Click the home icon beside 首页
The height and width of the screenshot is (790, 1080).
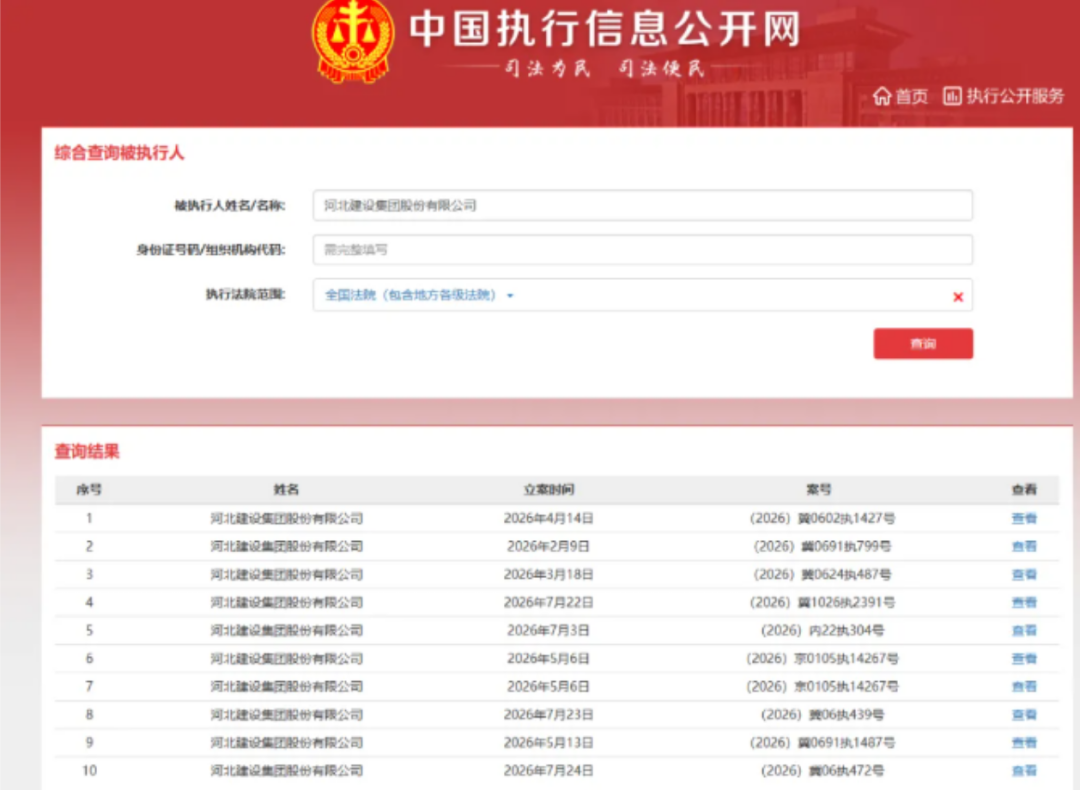(x=882, y=96)
